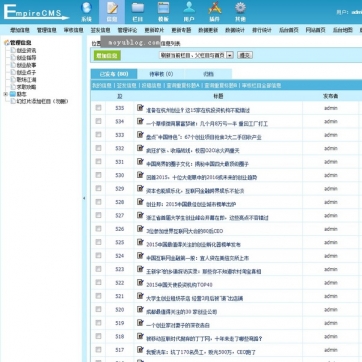Click the green 增加信息 button
The image size is (362, 362).
point(107,56)
